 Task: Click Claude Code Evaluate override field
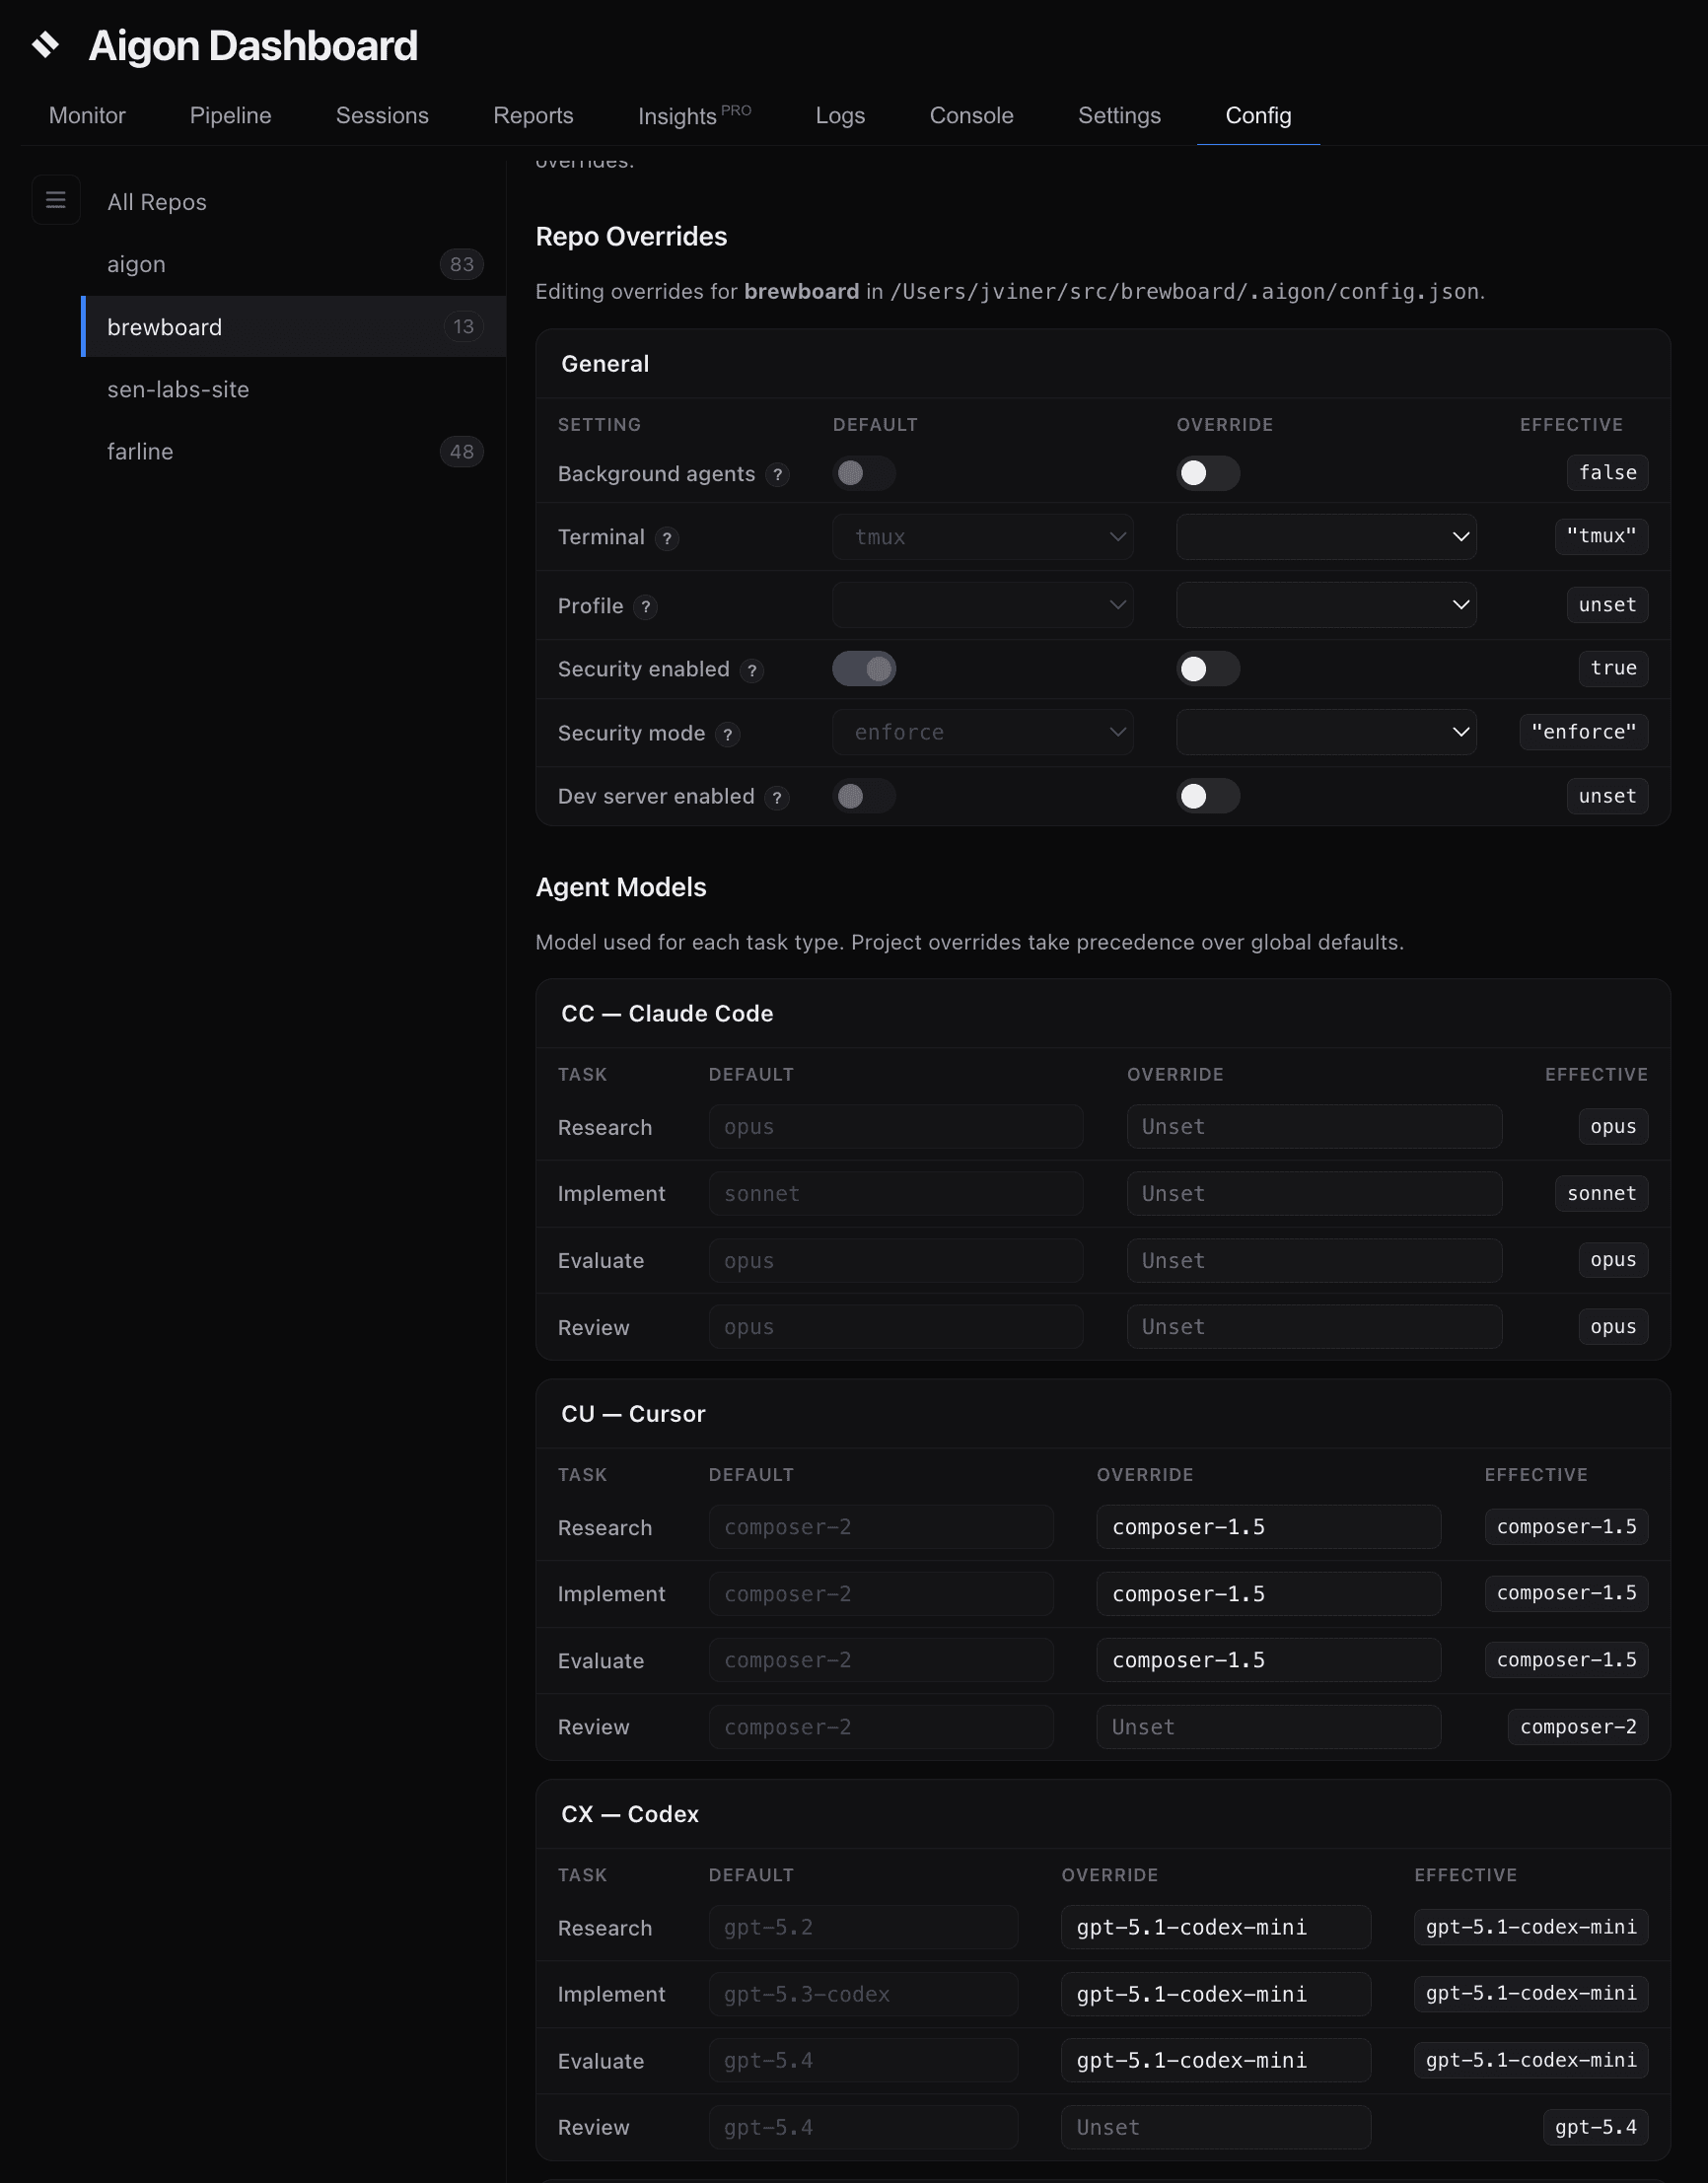(1314, 1261)
